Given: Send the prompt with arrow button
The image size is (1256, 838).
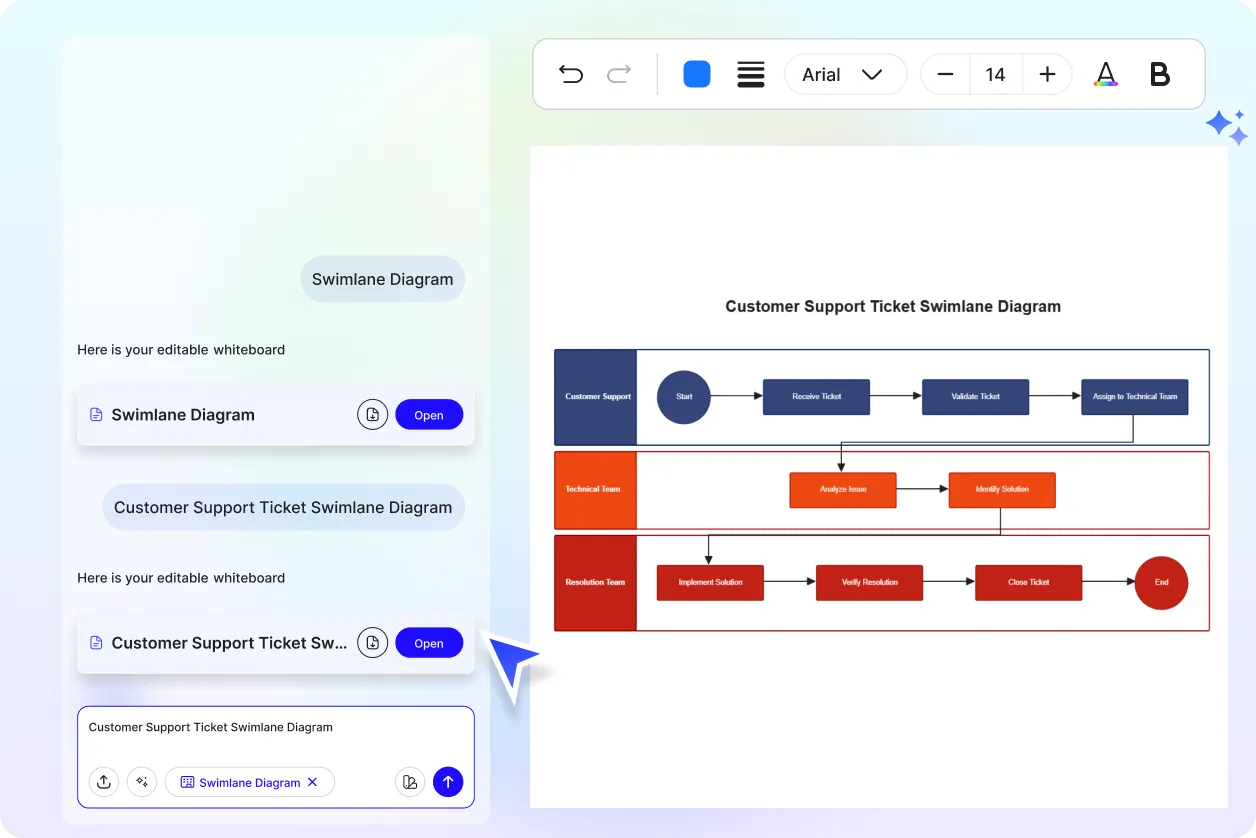Looking at the screenshot, I should 448,782.
